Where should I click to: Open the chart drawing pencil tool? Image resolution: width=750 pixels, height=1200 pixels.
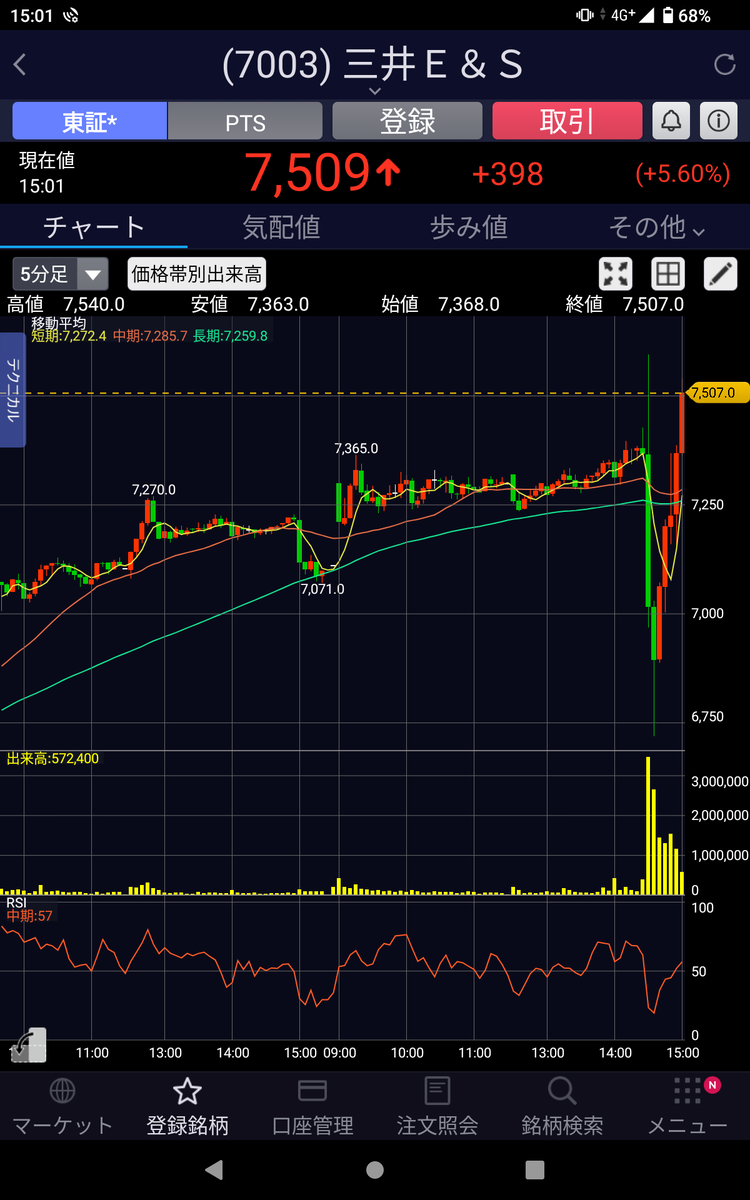pyautogui.click(x=720, y=274)
